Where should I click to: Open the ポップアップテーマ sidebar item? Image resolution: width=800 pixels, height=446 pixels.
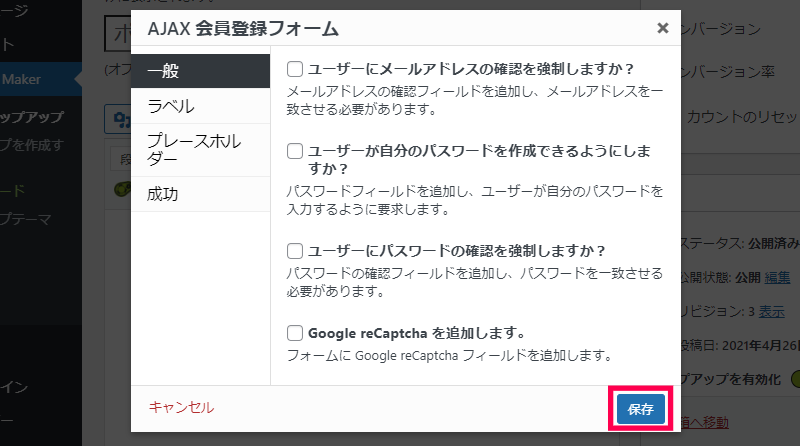26,219
